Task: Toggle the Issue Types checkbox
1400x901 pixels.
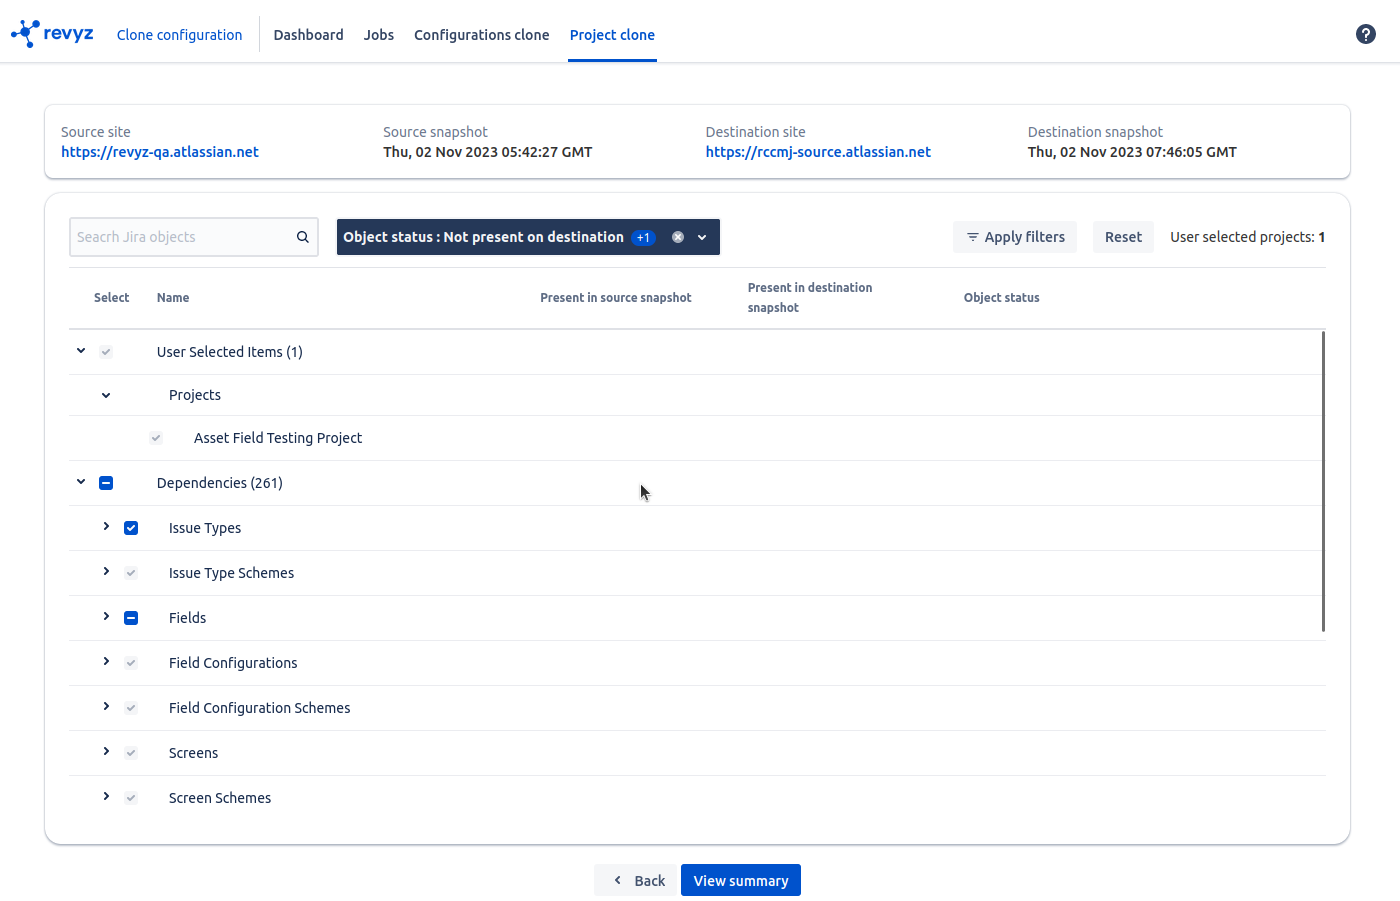Action: click(131, 528)
